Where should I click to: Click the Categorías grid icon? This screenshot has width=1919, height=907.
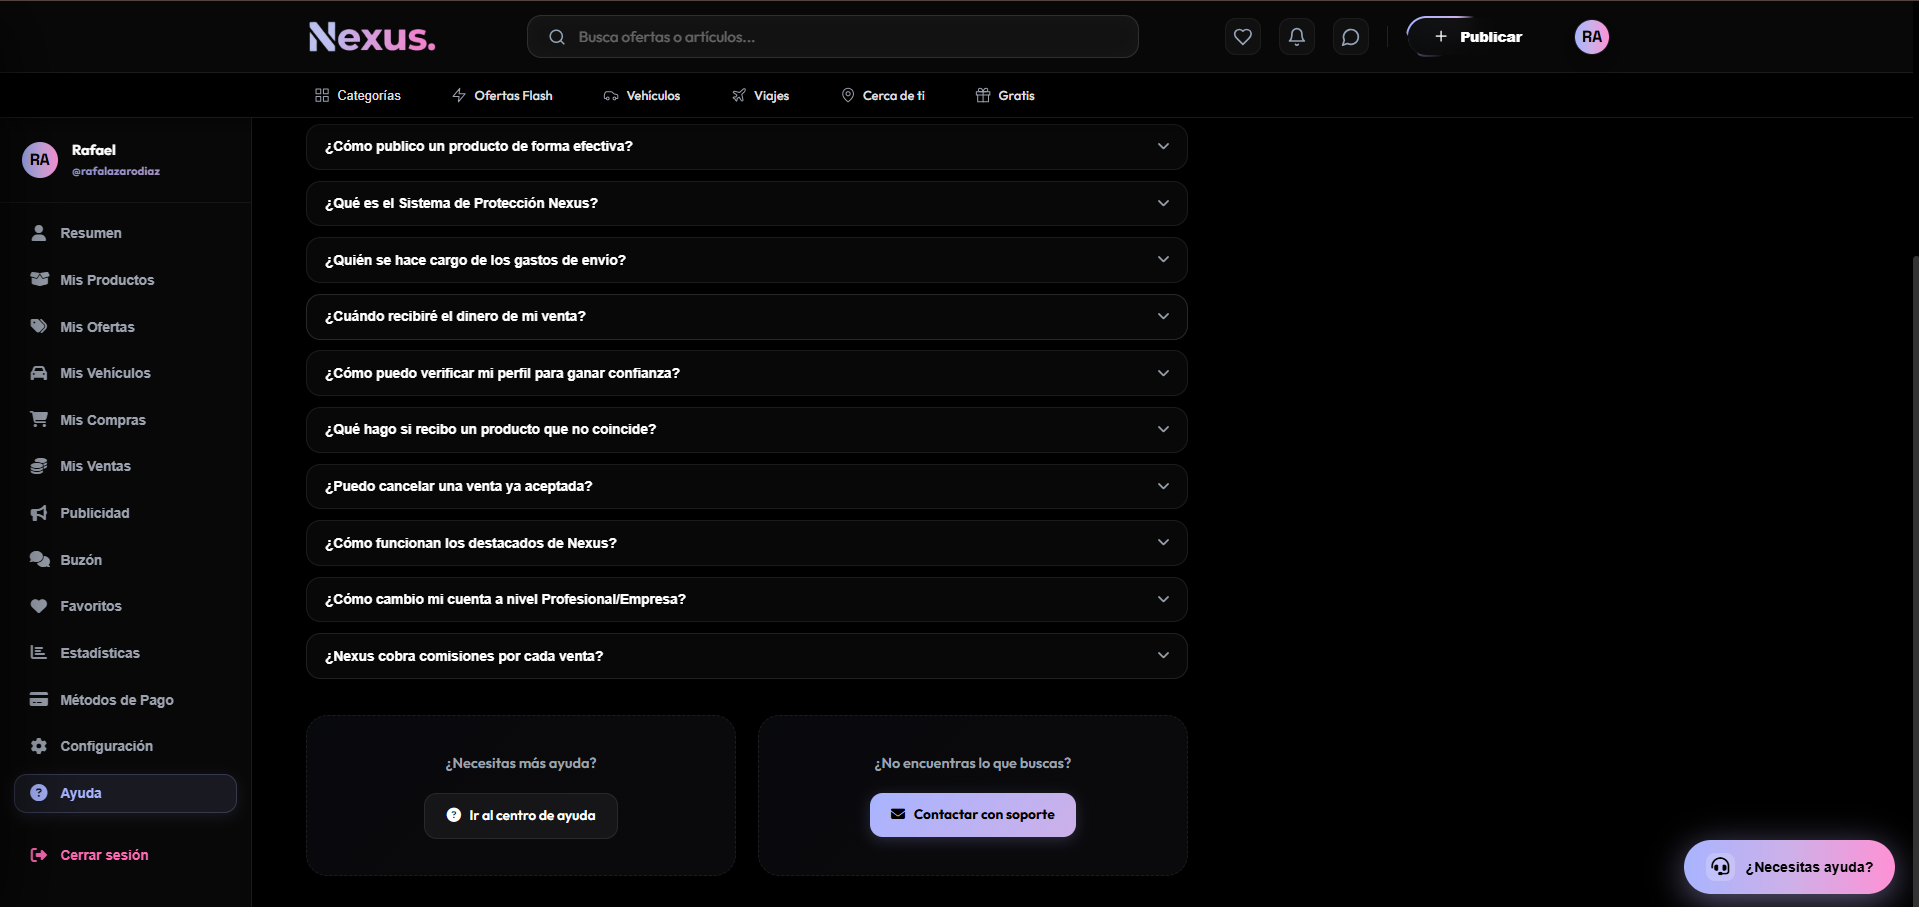(322, 95)
